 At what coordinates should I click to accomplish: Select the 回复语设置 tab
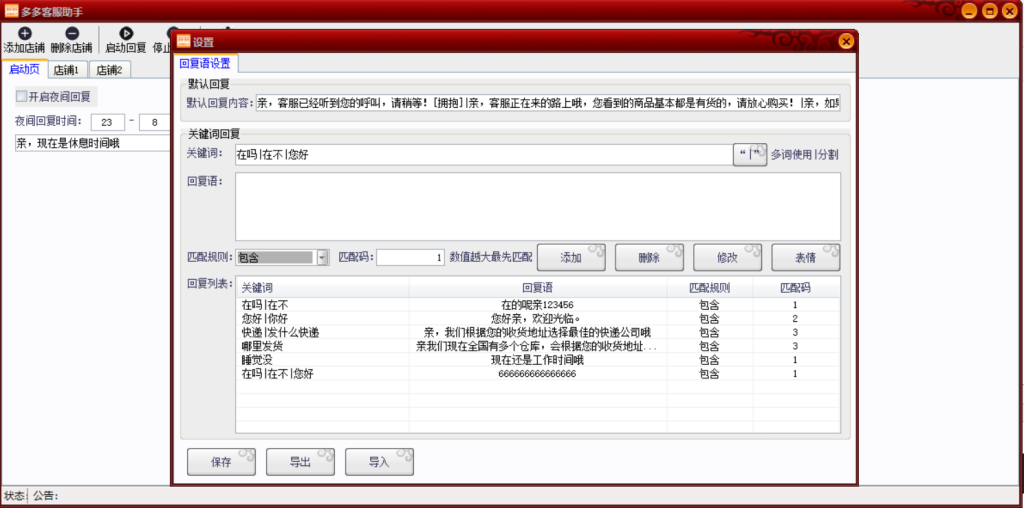[205, 63]
